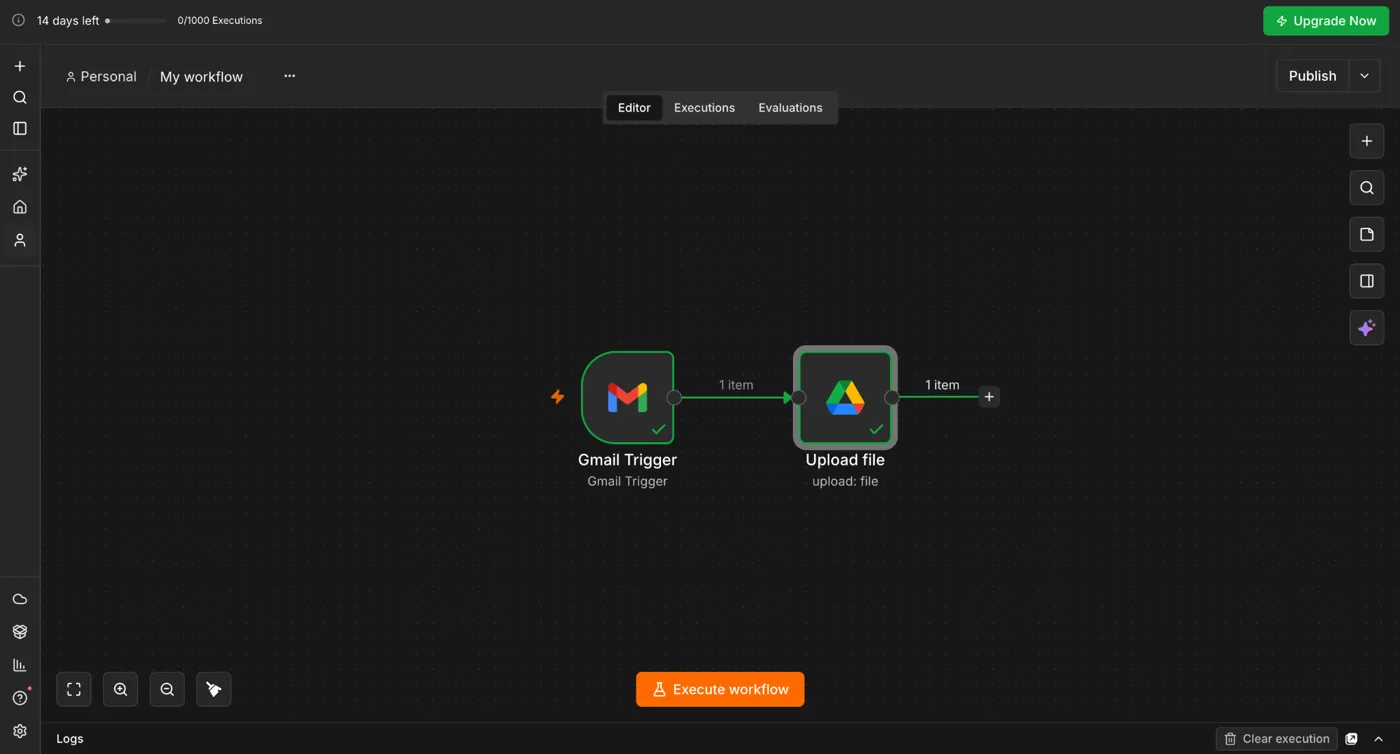
Task: Click "1 item" label between the nodes
Action: (736, 385)
